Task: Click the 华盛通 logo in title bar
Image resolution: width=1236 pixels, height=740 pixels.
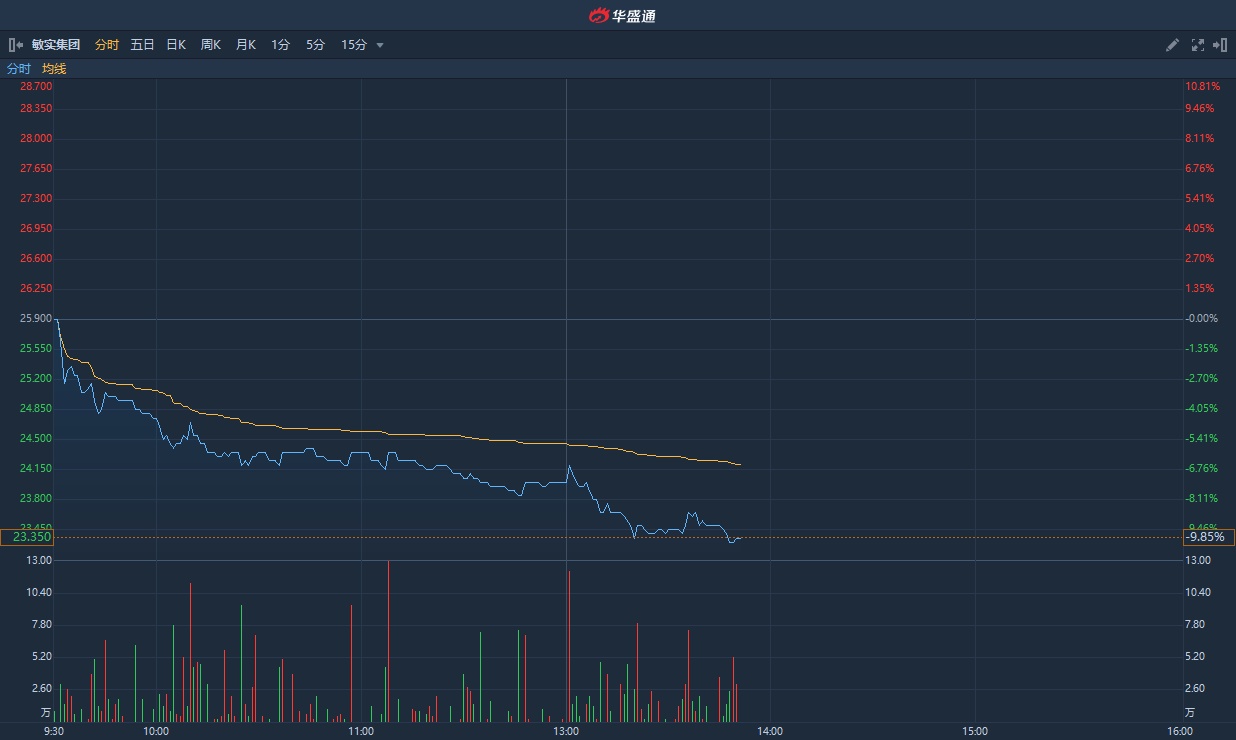Action: pyautogui.click(x=621, y=15)
